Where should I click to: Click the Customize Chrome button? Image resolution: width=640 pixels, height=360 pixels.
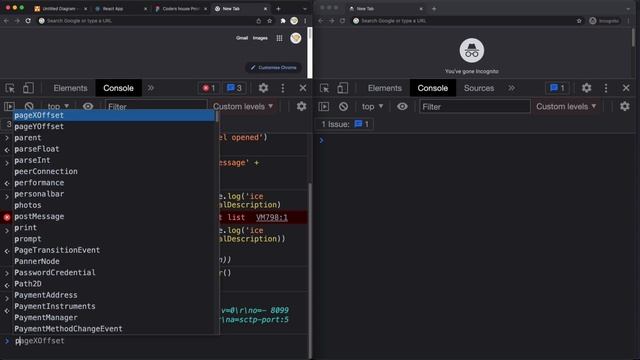(273, 67)
